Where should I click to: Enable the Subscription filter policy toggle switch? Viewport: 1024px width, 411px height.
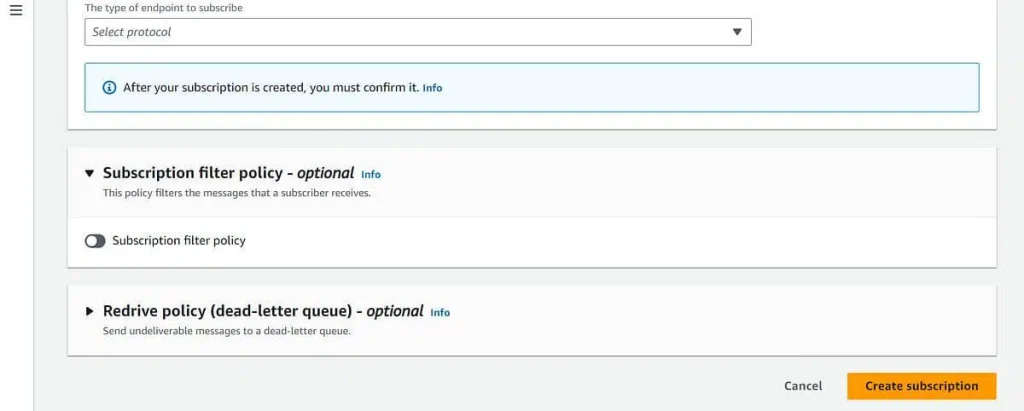95,241
